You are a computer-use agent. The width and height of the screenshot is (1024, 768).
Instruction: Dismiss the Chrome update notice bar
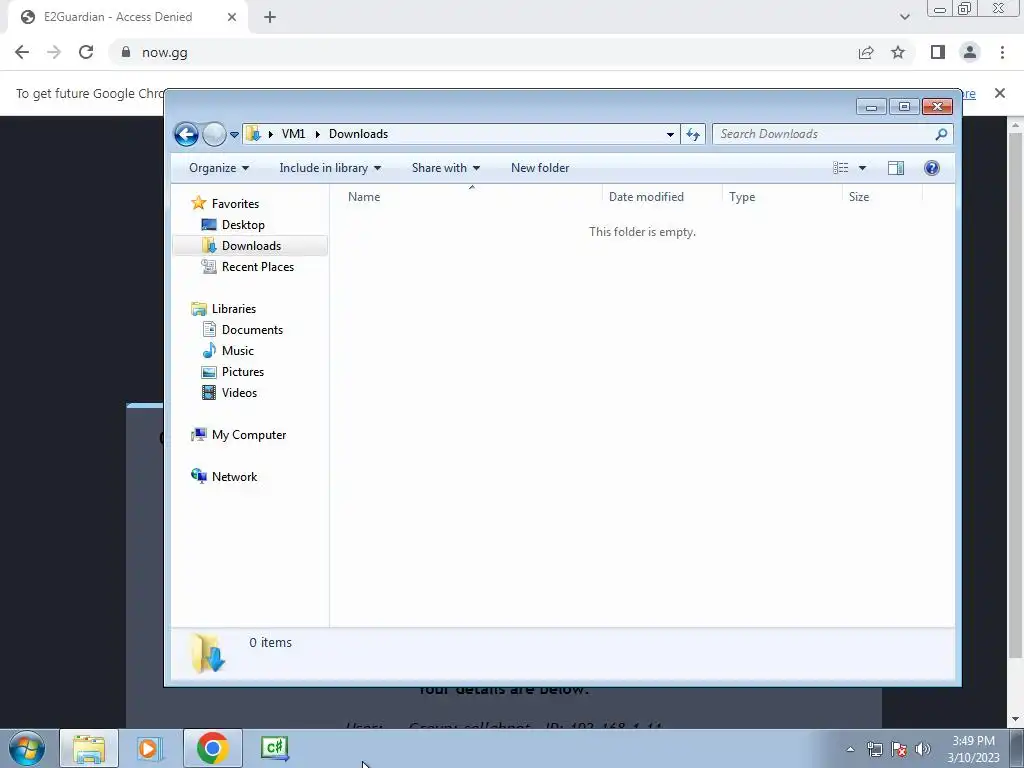coord(1000,93)
